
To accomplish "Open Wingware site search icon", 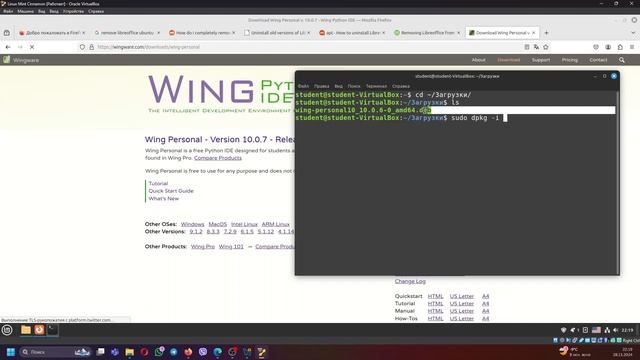I will (x=622, y=60).
